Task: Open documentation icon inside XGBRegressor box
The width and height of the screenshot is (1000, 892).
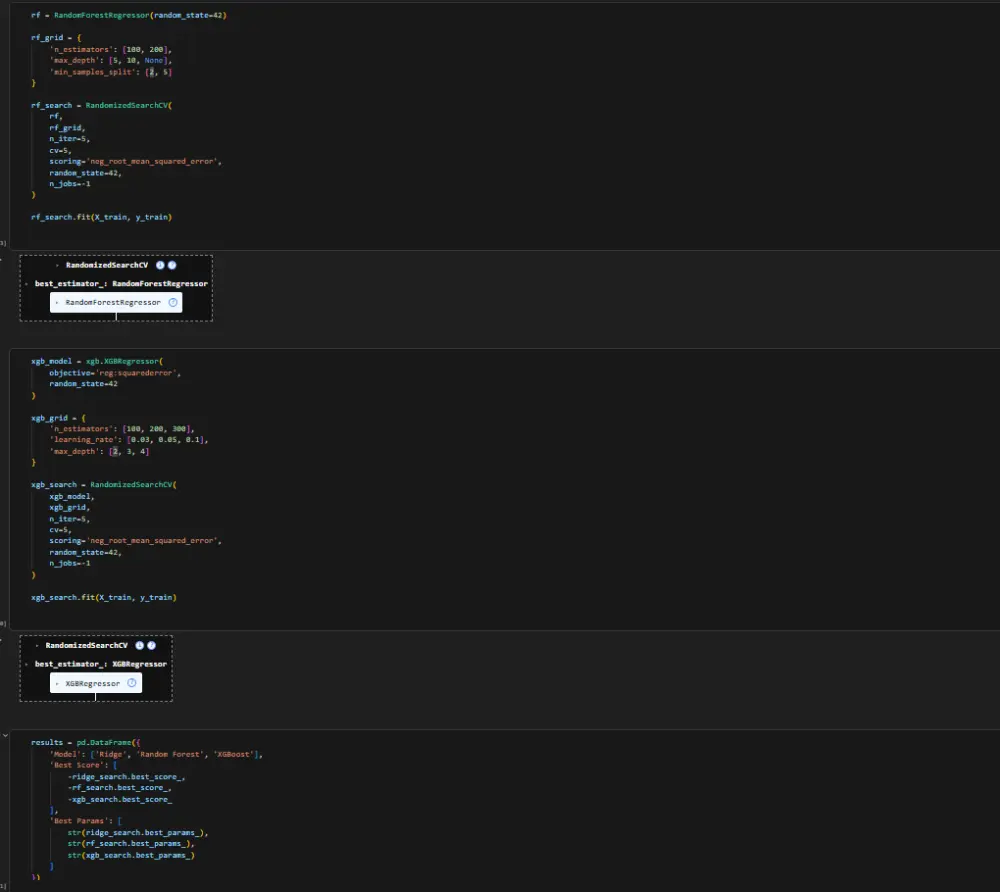Action: point(132,683)
